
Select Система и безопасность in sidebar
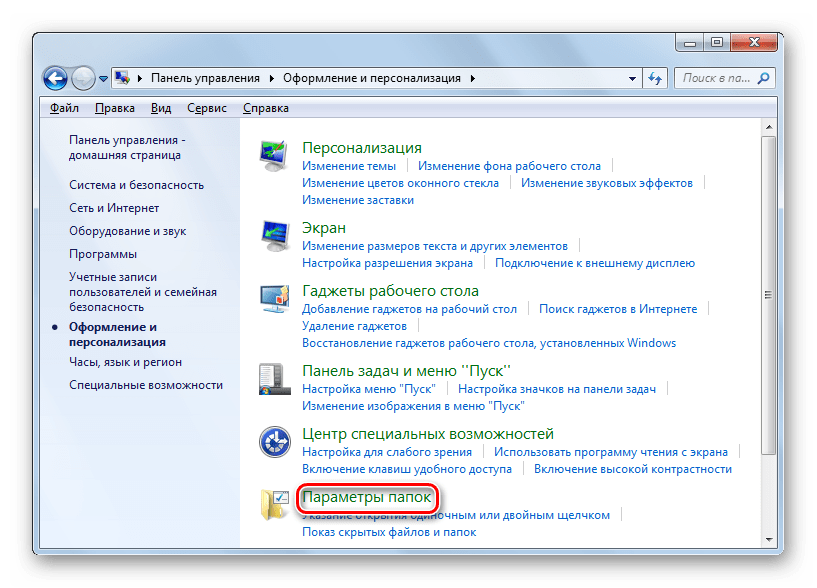(136, 185)
